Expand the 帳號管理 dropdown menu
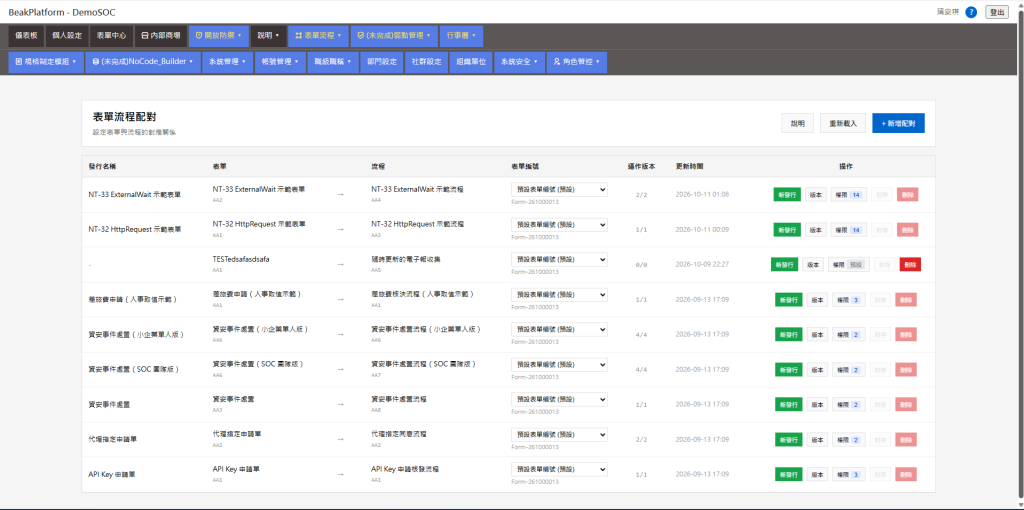Image resolution: width=1024 pixels, height=510 pixels. pos(280,62)
